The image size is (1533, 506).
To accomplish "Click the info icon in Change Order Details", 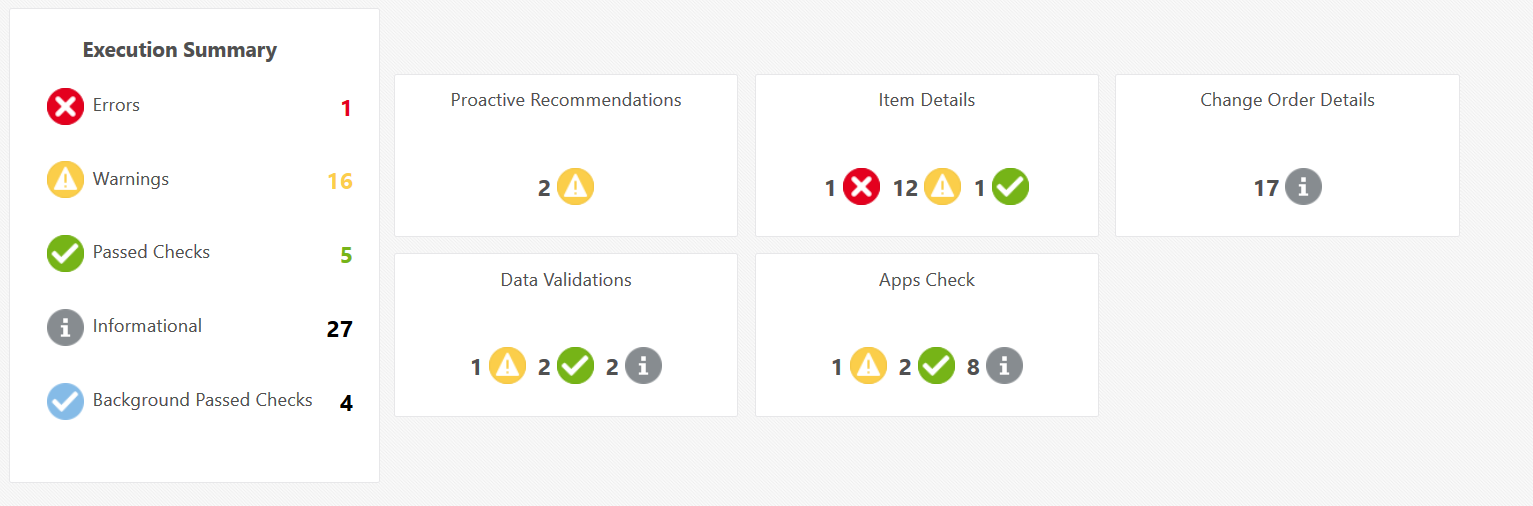I will [1303, 187].
